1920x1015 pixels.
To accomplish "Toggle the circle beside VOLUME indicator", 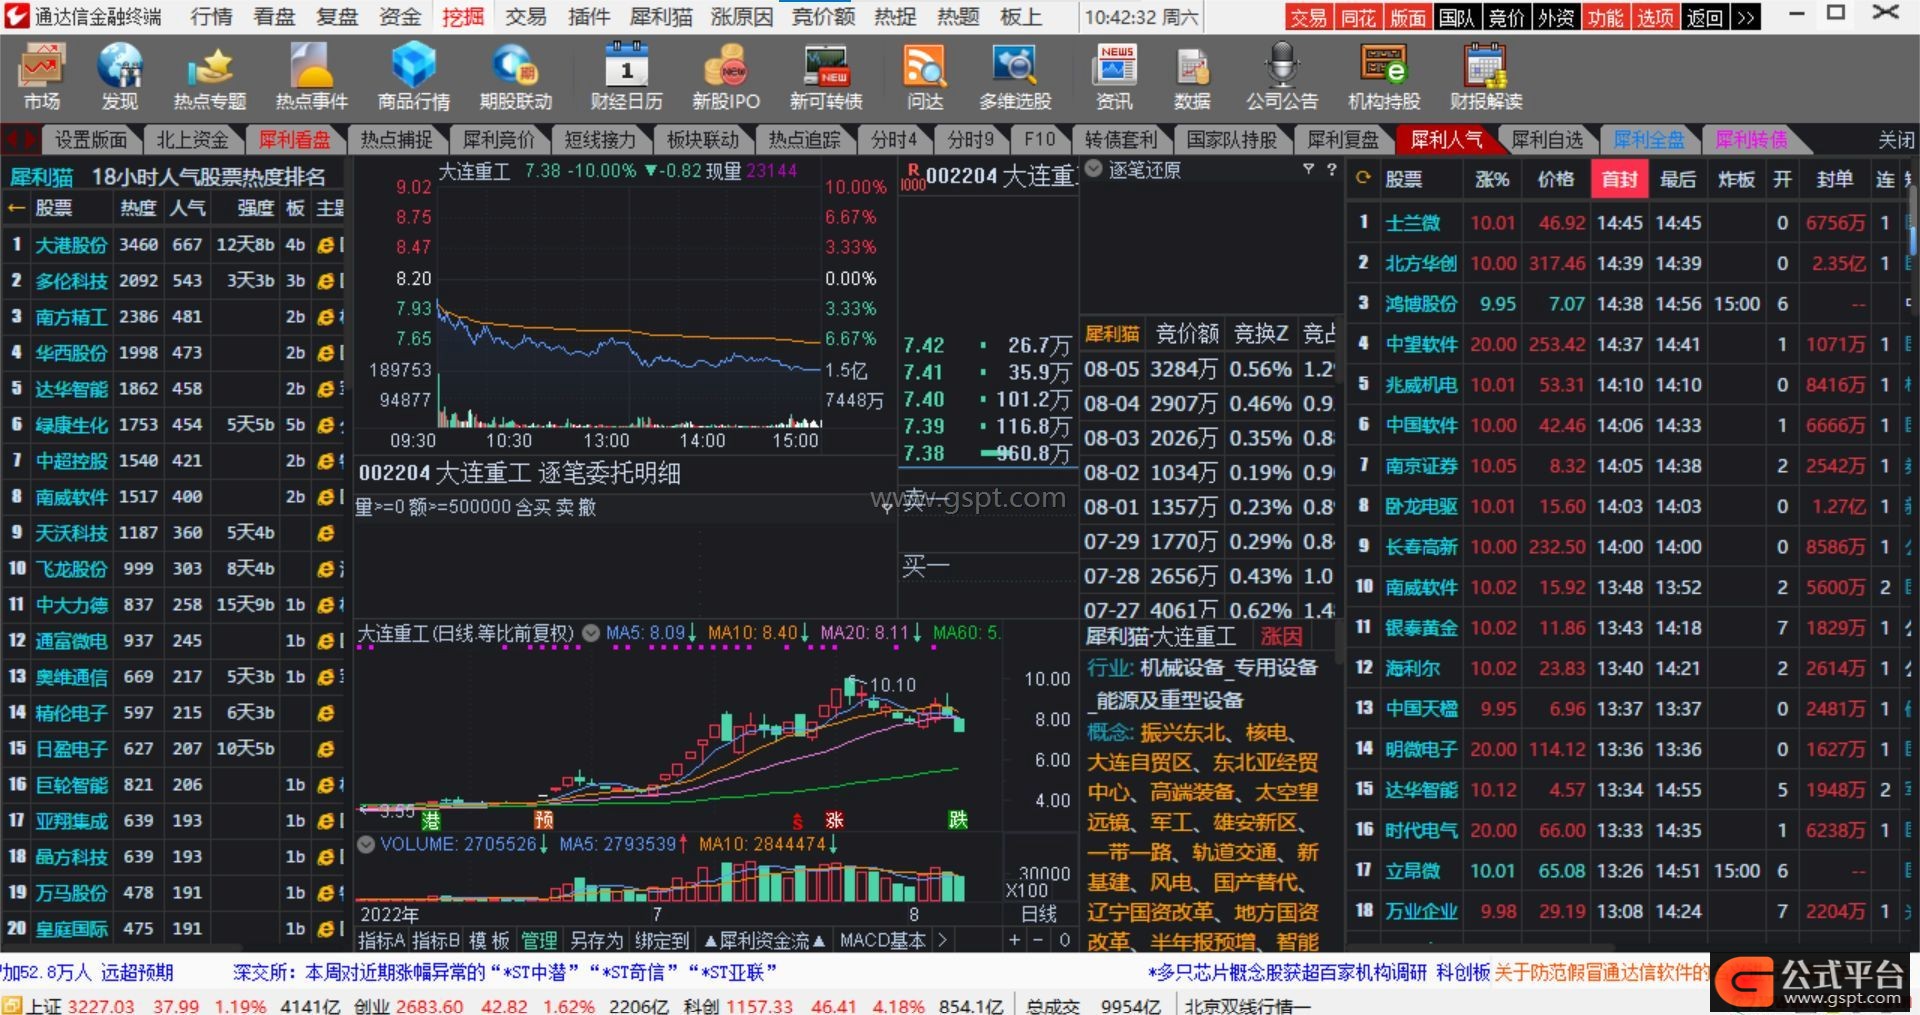I will tap(366, 844).
